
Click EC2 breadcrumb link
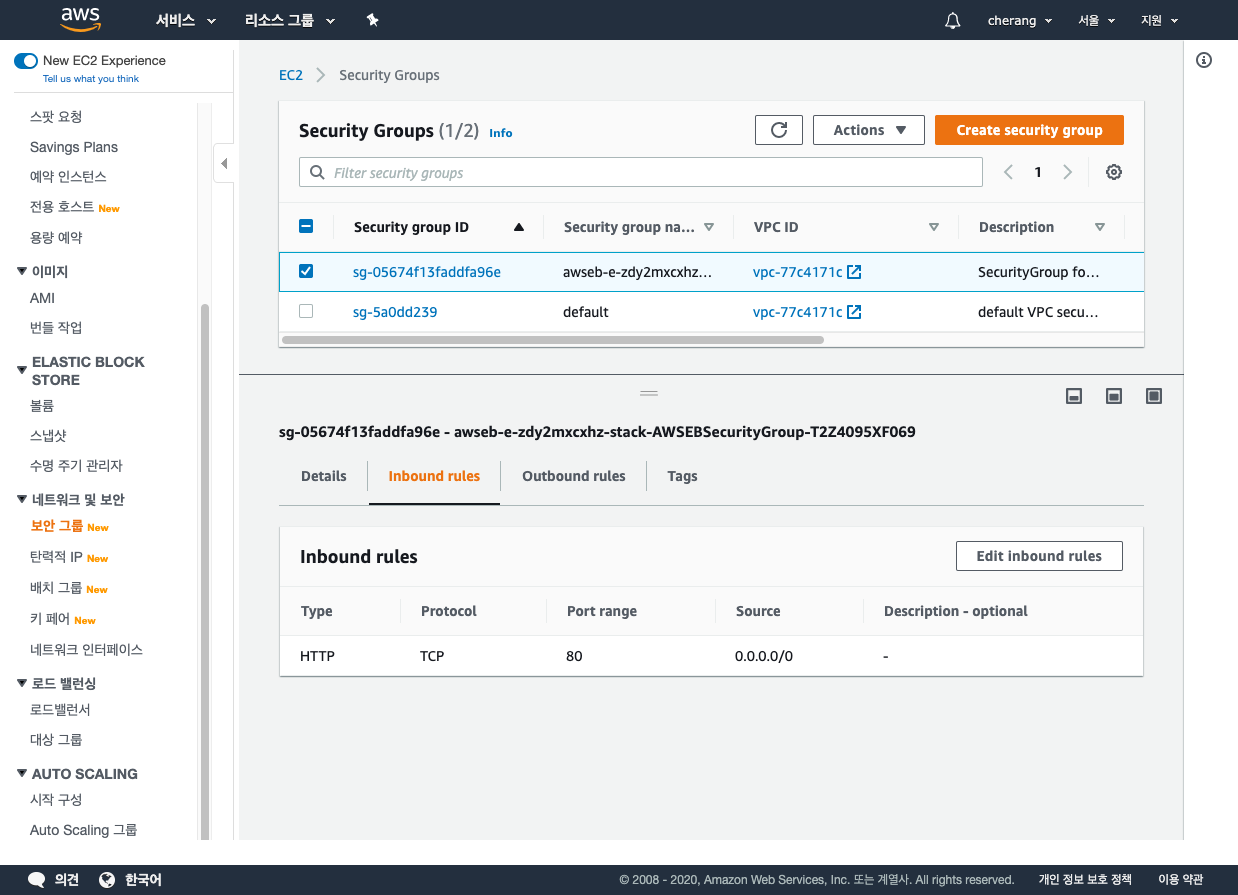point(291,75)
